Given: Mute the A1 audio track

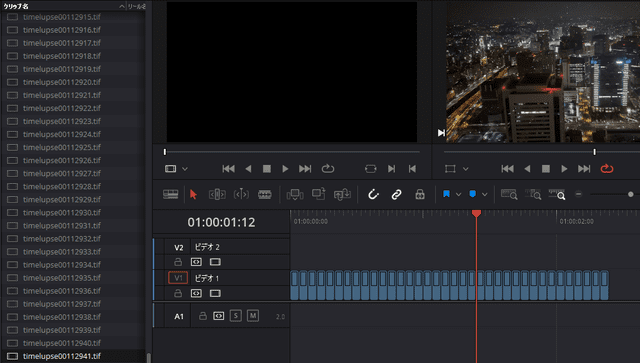Looking at the screenshot, I should pos(253,316).
